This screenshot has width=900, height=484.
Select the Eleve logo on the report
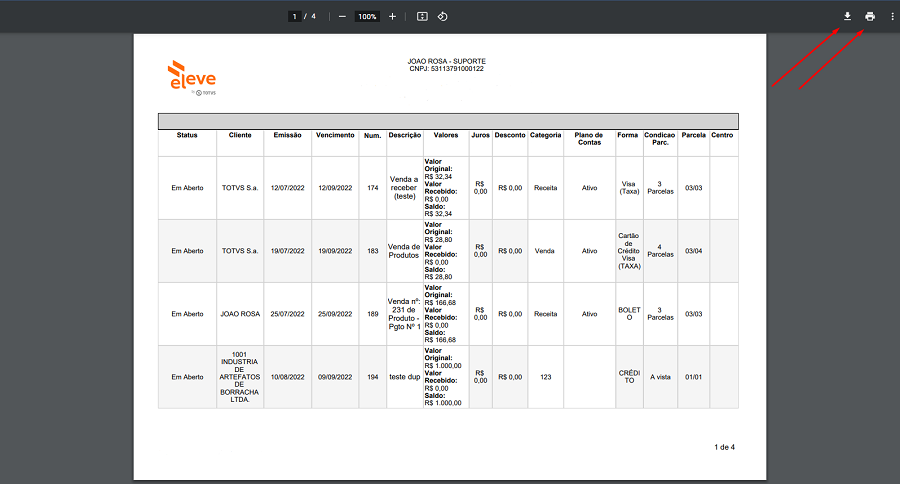pos(192,78)
